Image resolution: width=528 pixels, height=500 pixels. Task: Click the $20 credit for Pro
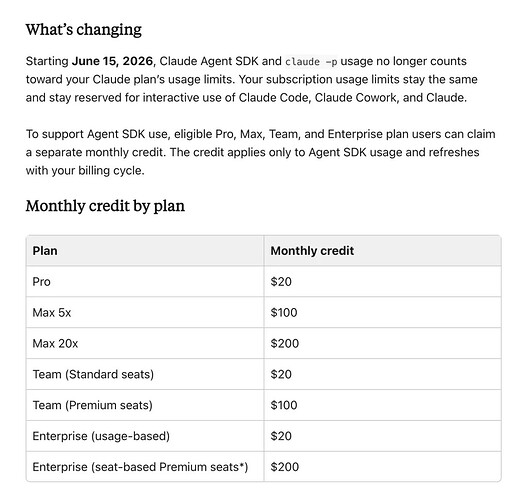pos(281,281)
